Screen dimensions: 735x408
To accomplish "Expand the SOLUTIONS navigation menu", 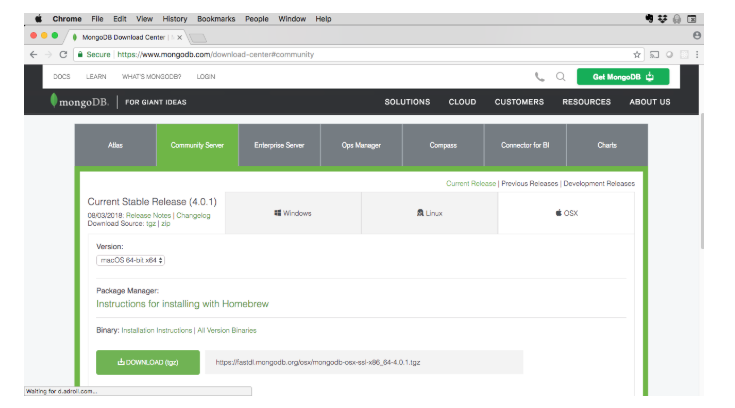I will (407, 102).
